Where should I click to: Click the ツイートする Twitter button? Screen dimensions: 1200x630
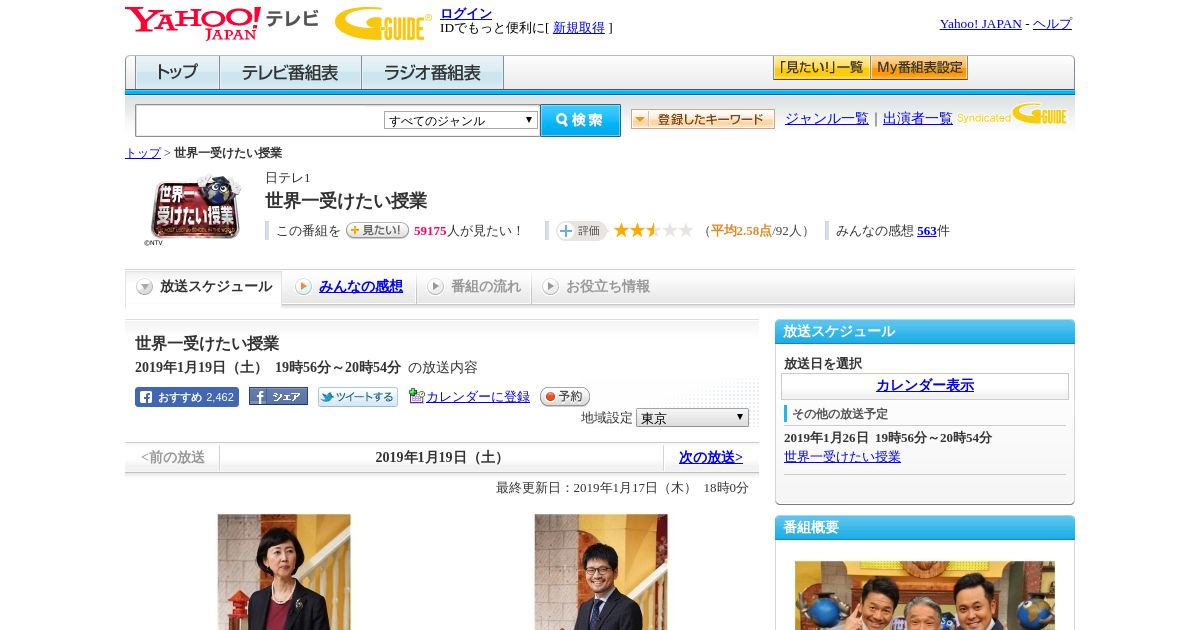coord(358,397)
